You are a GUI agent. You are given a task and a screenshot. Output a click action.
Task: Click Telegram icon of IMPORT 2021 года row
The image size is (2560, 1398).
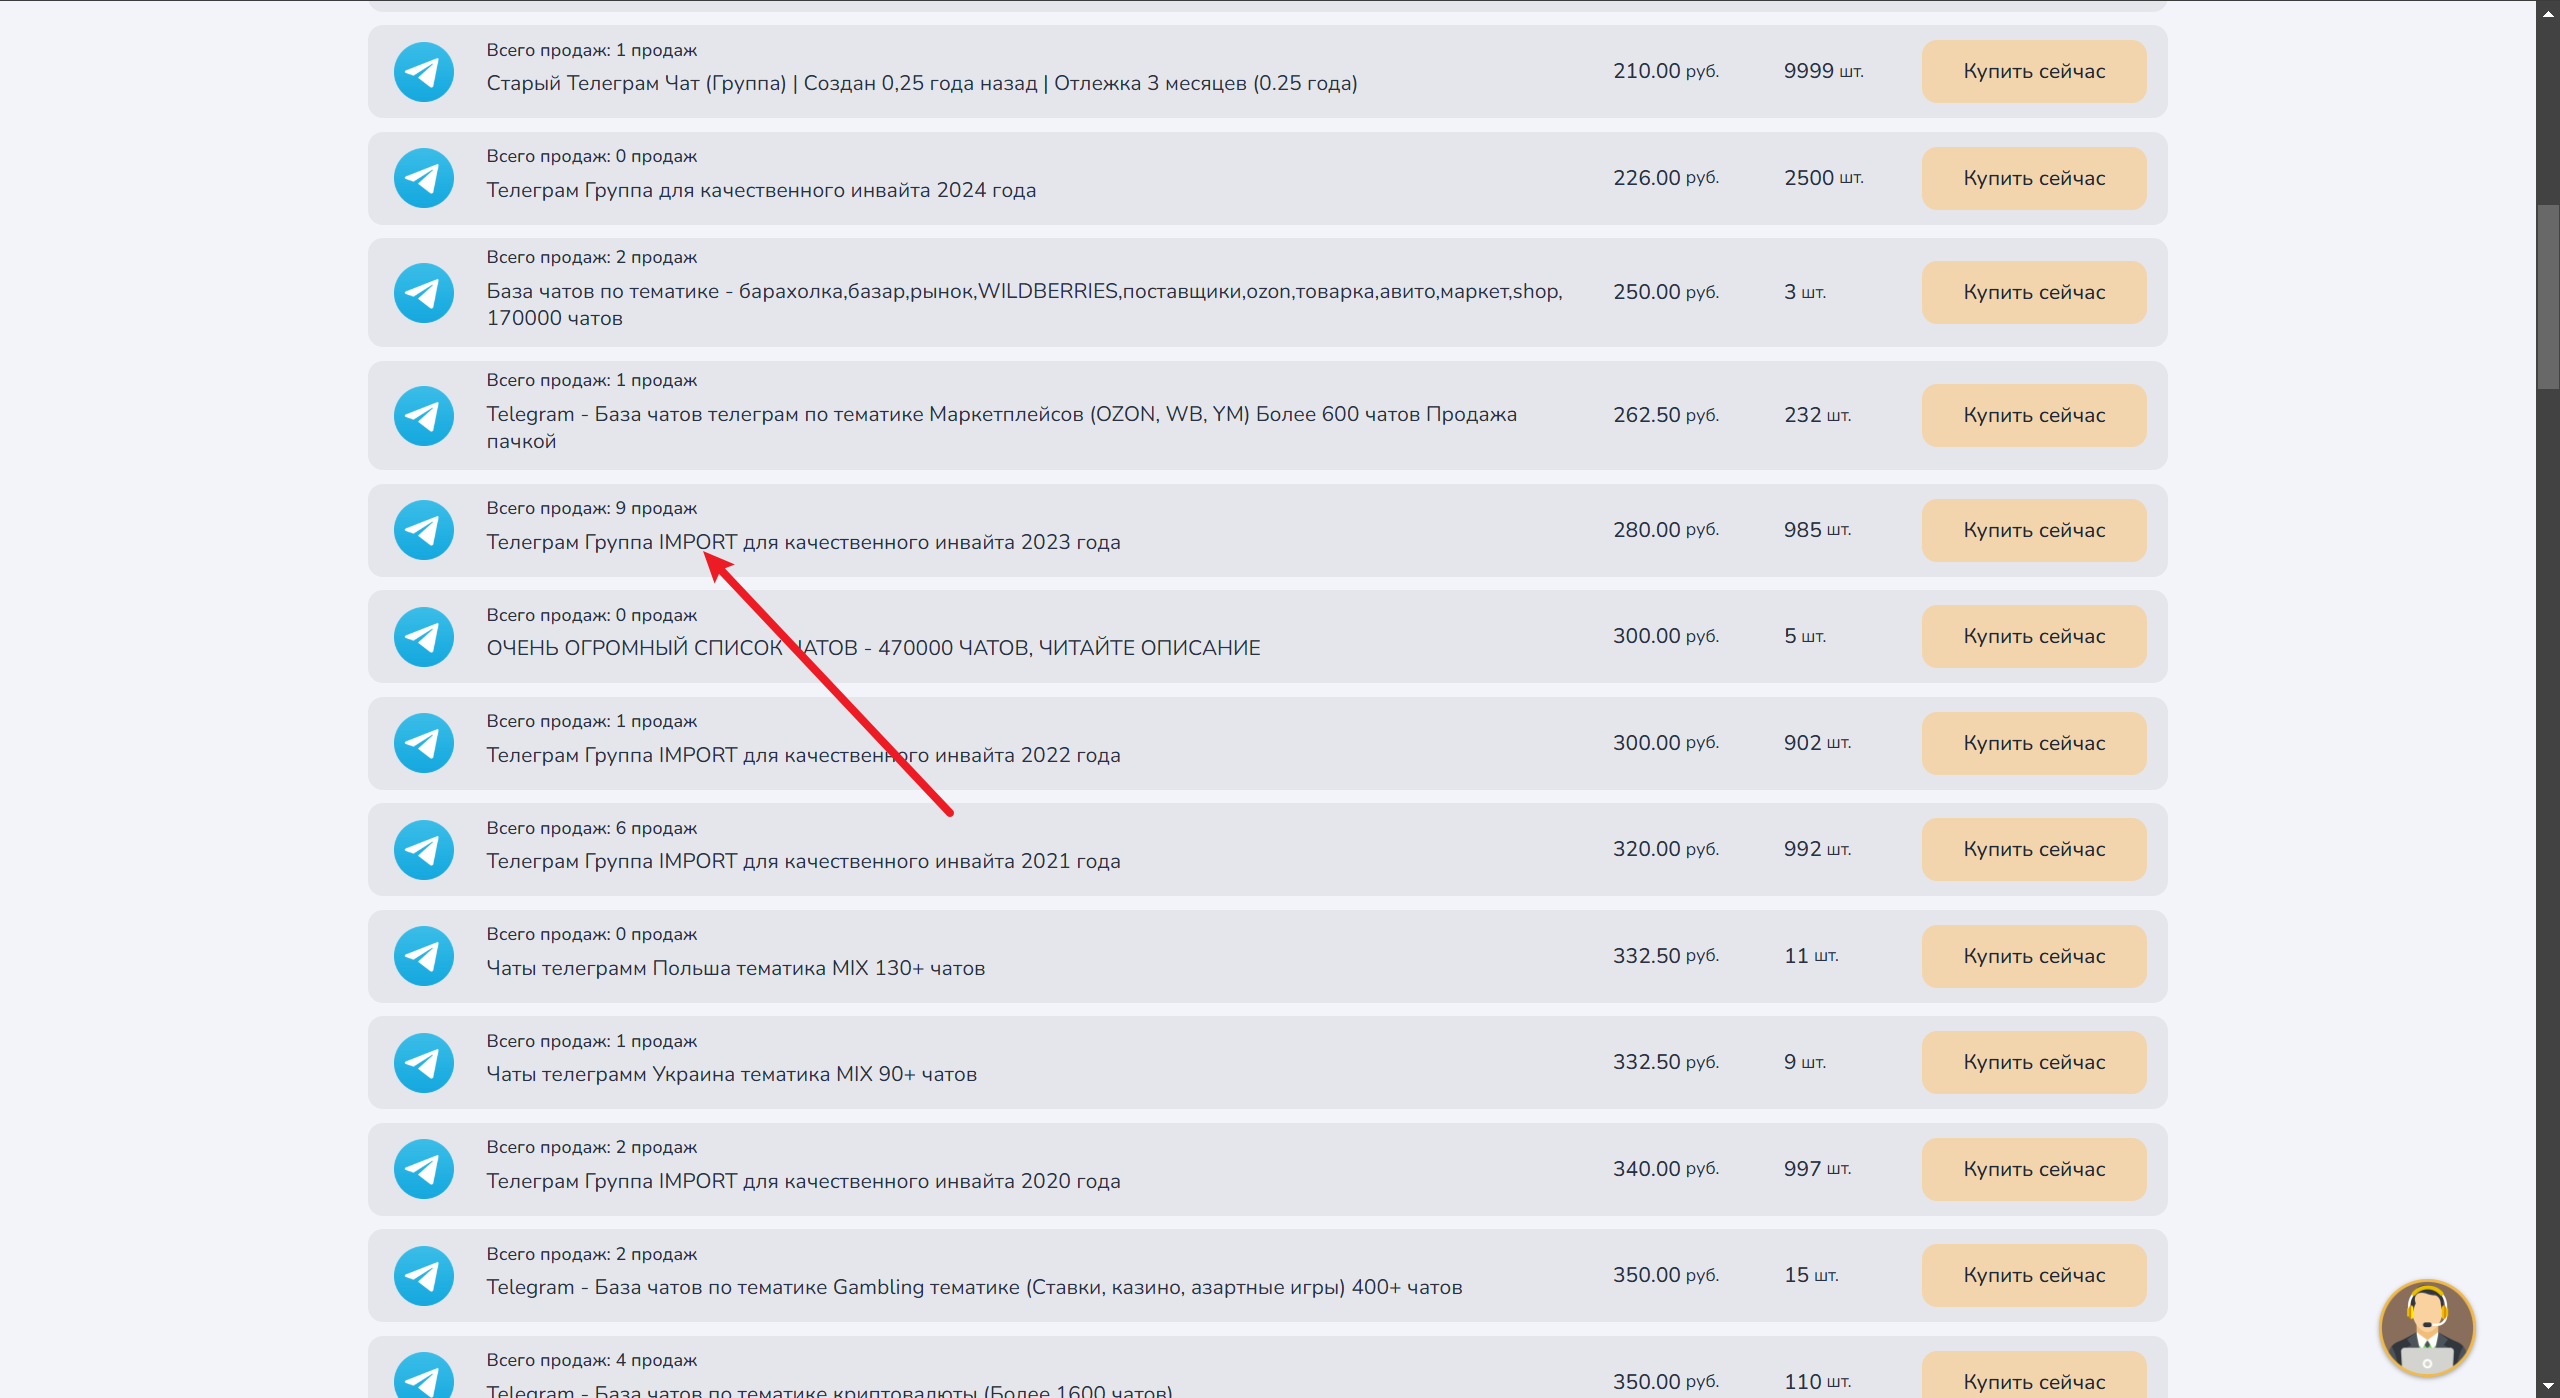423,849
